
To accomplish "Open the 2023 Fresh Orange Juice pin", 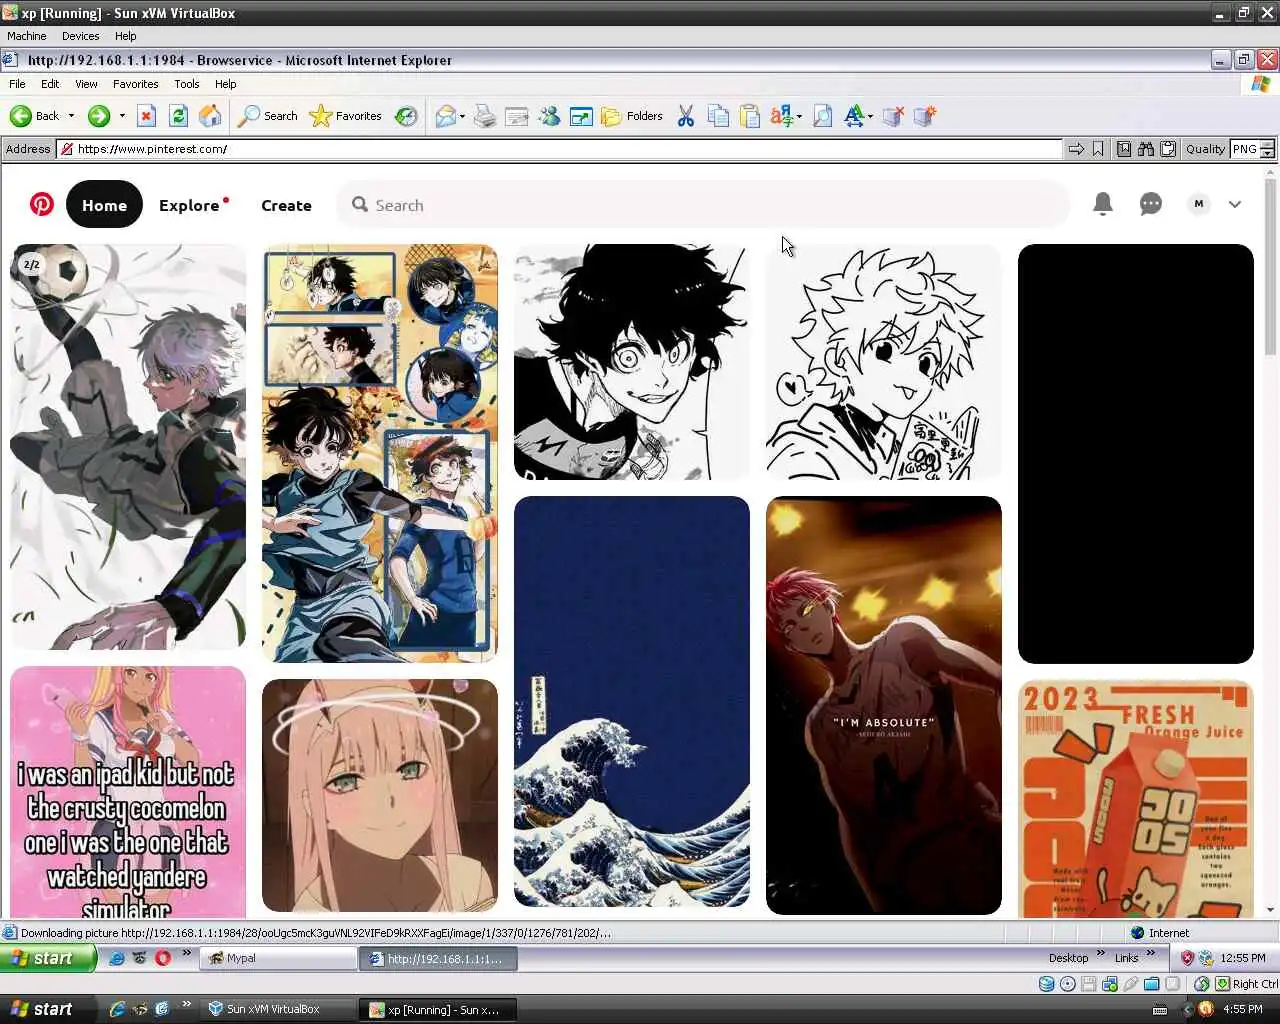I will (1136, 799).
